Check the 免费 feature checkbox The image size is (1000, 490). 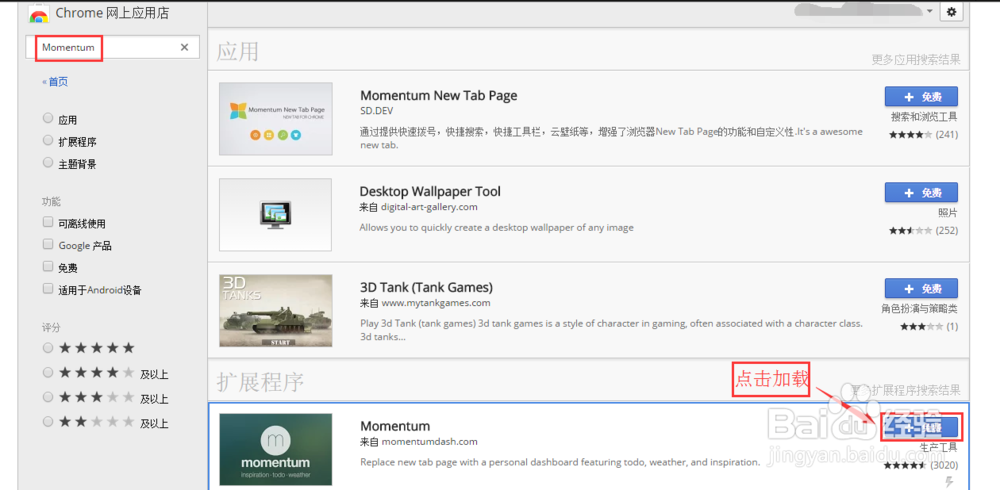coord(48,267)
